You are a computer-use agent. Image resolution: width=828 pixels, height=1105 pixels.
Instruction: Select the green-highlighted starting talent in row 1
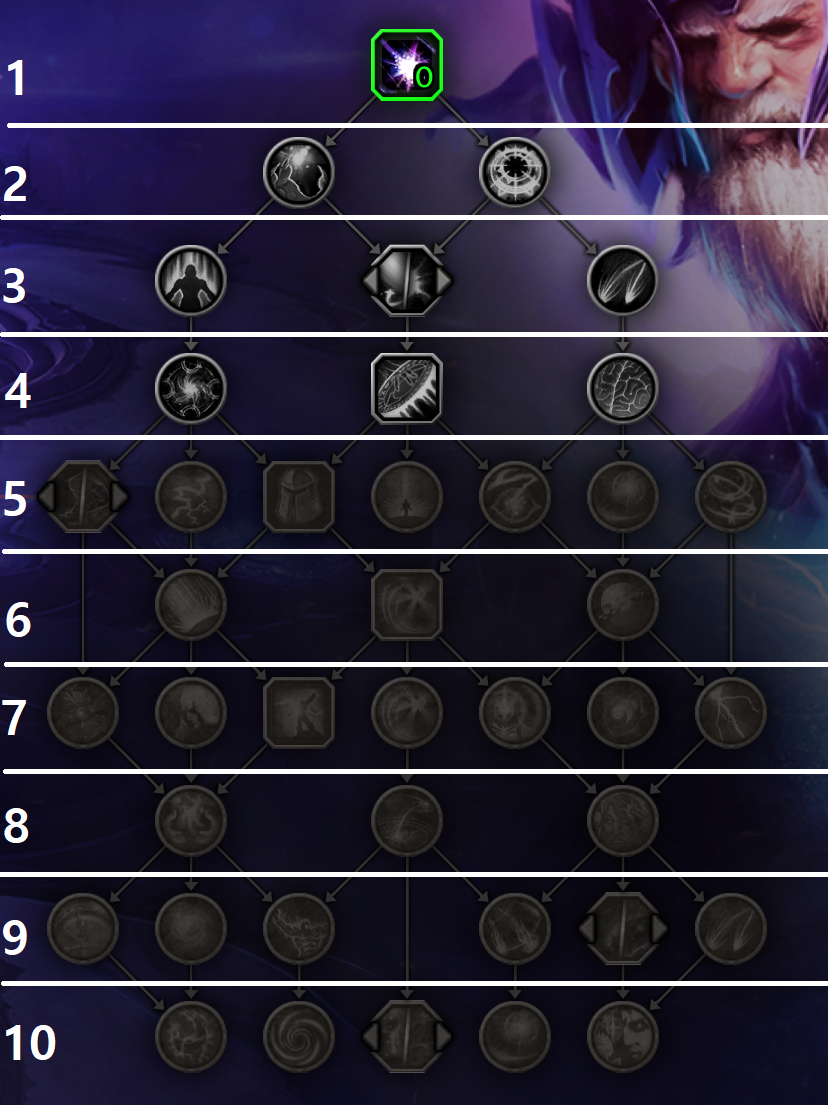click(x=407, y=65)
